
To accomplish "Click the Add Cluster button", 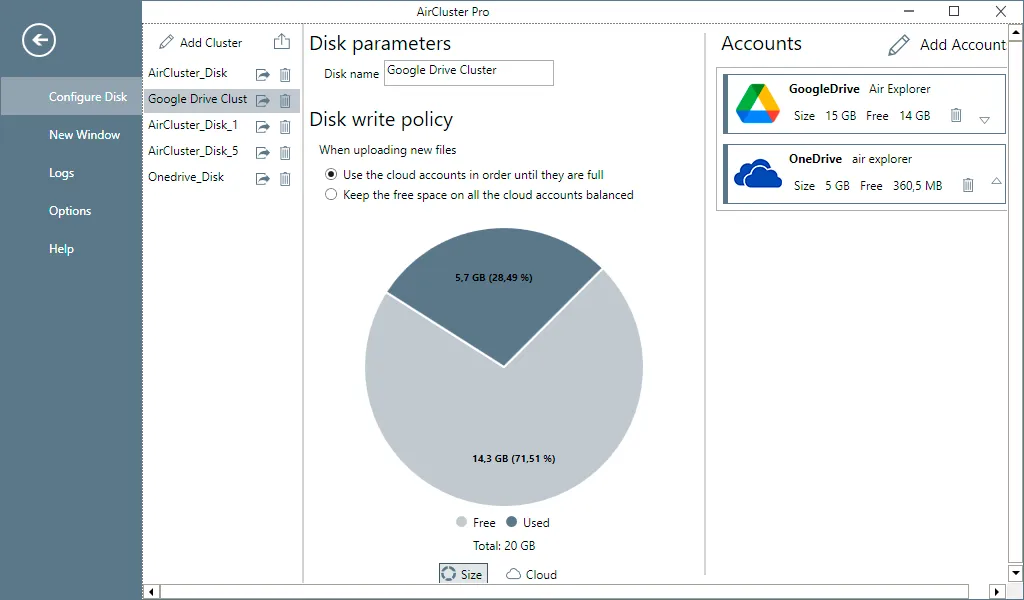I will (x=200, y=42).
